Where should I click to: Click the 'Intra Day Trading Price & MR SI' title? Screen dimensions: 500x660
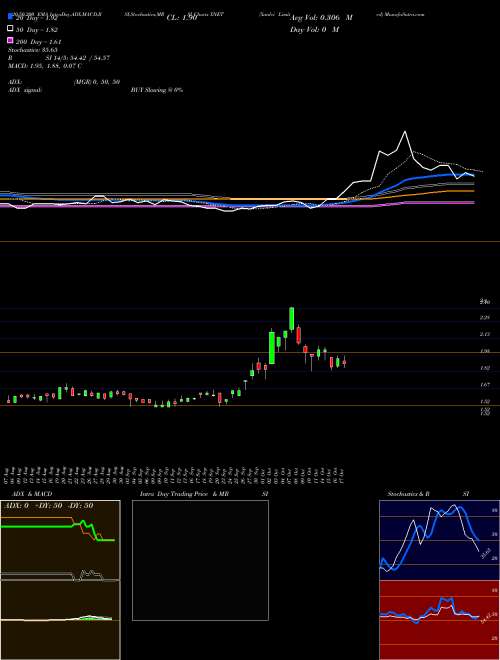[x=204, y=494]
